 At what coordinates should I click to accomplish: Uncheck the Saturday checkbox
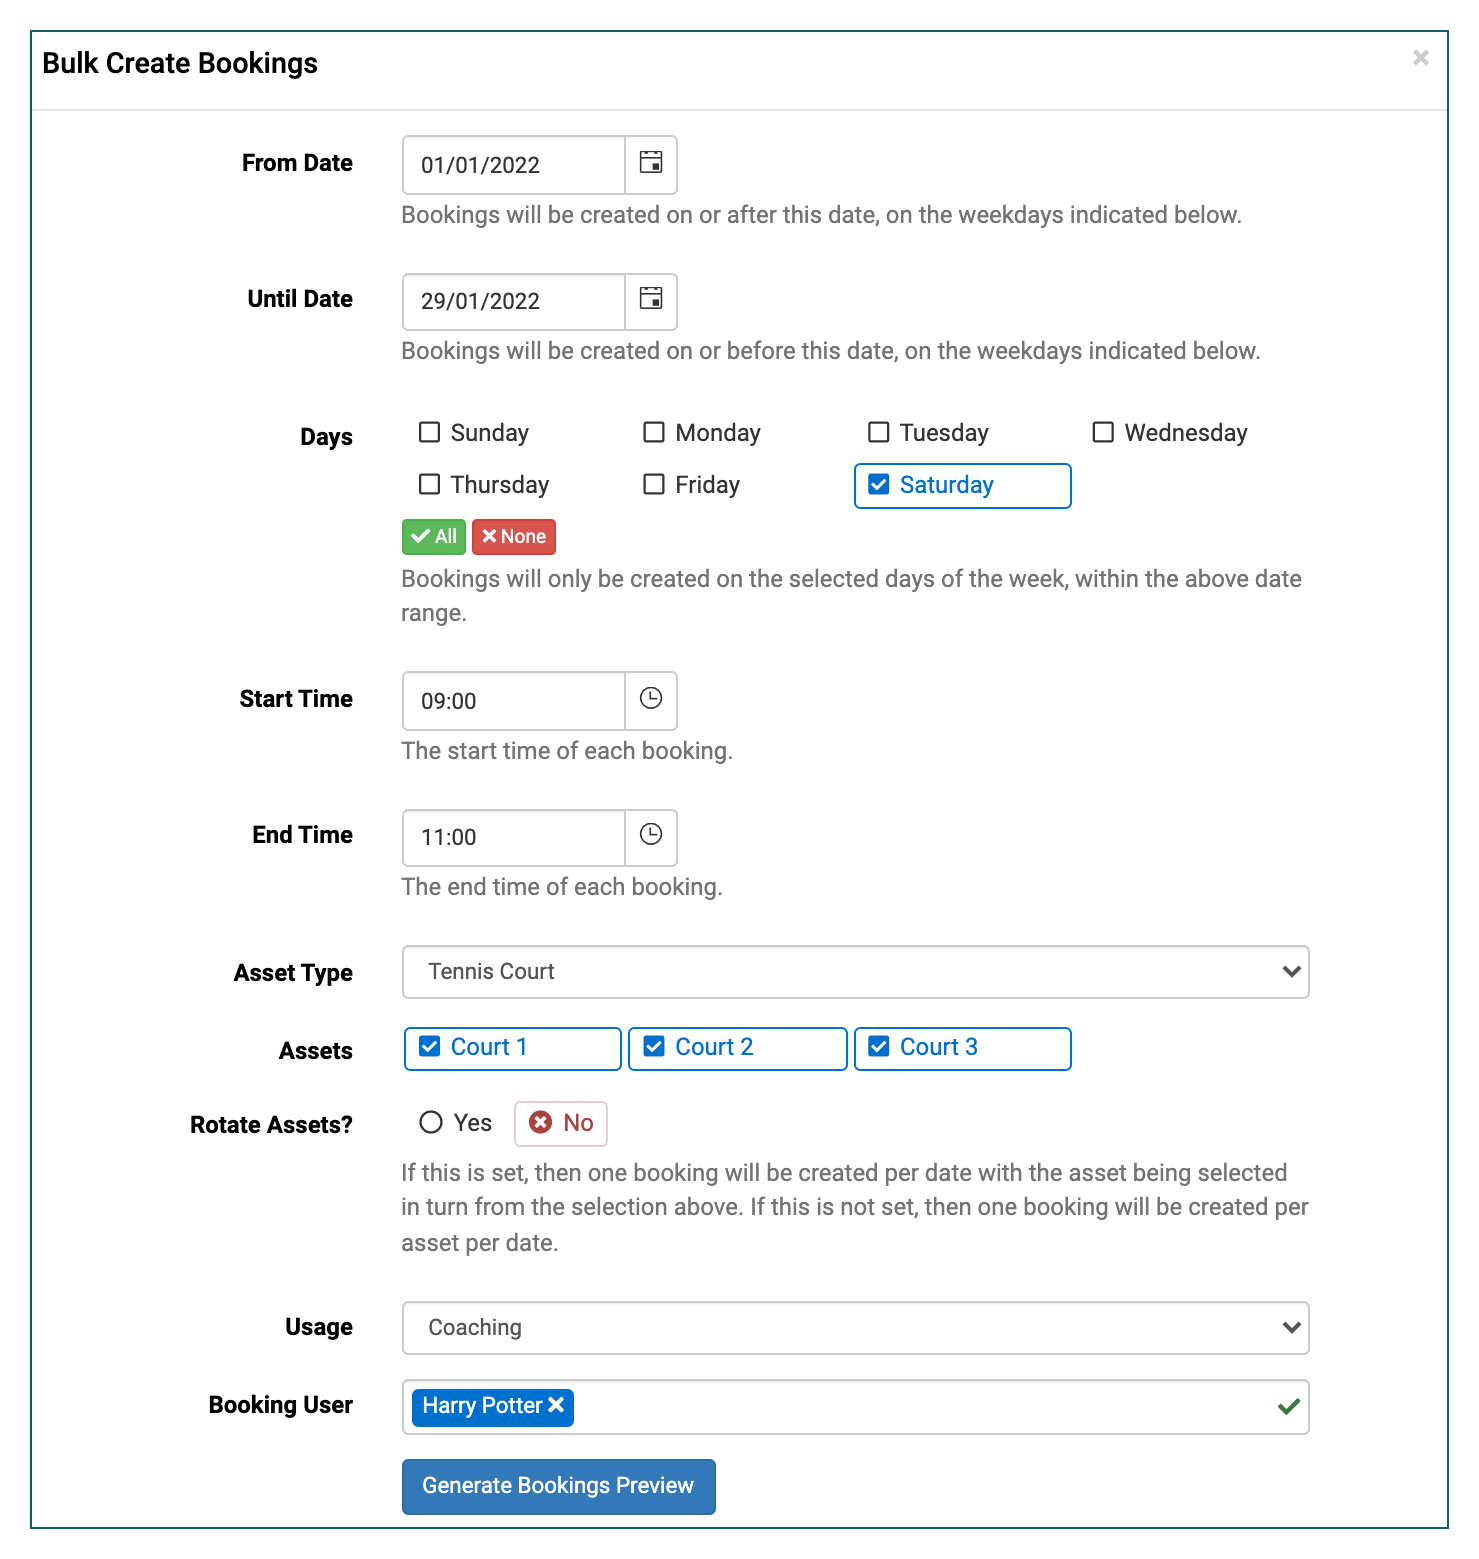[x=879, y=485]
